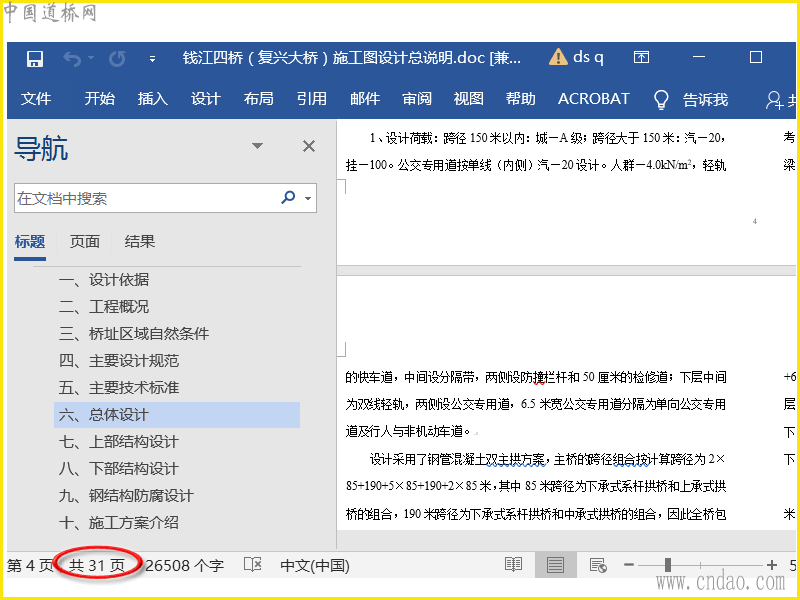Click the 告诉我 search box text
The image size is (800, 600).
click(x=705, y=99)
